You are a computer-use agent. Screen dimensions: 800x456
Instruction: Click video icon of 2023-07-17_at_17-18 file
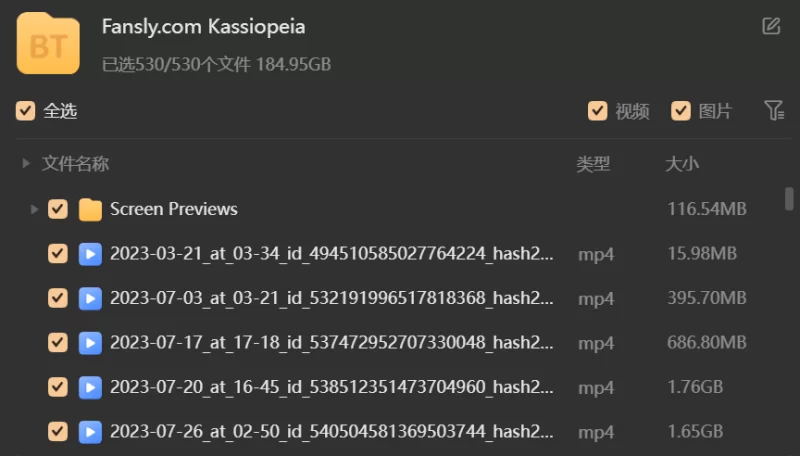click(x=90, y=343)
